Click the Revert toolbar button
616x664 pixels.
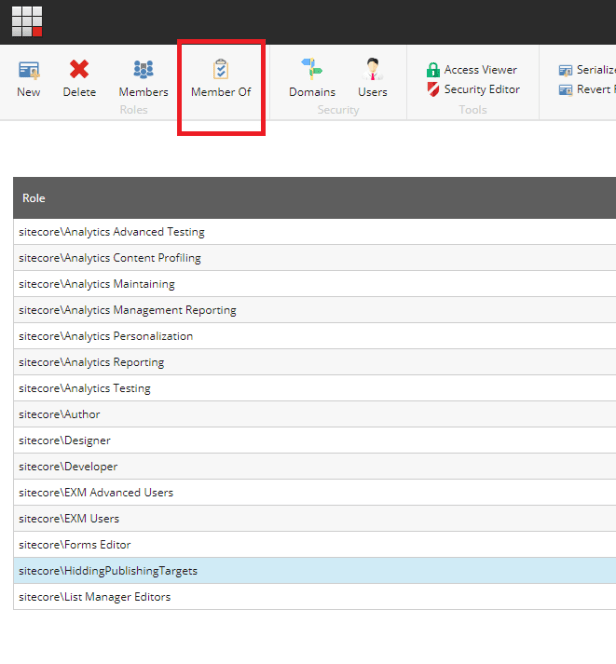[566, 90]
